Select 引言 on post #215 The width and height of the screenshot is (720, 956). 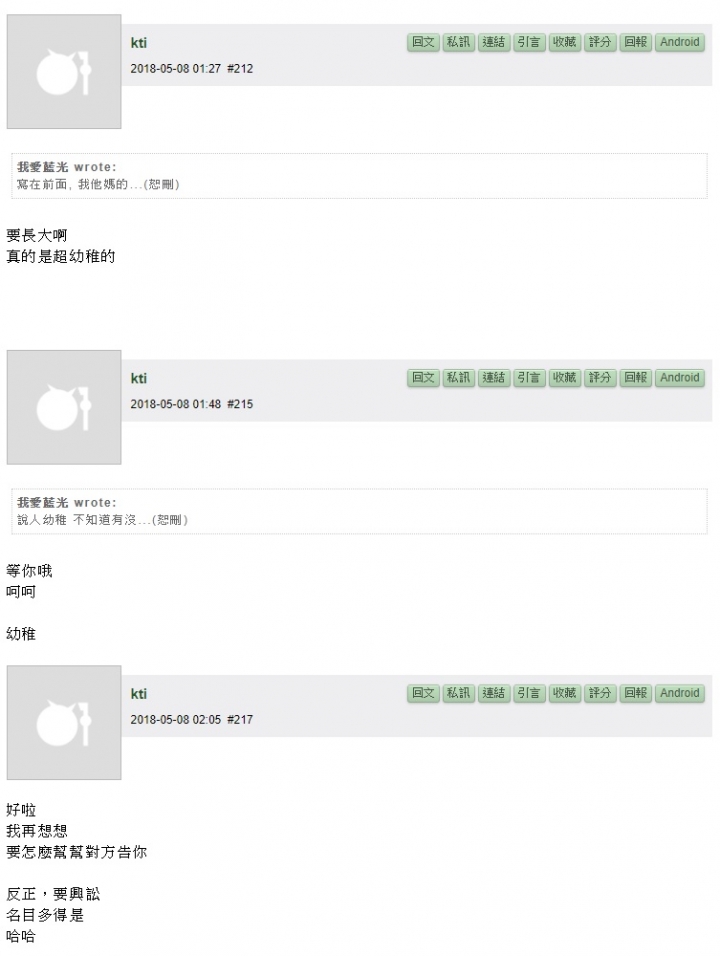tap(529, 377)
